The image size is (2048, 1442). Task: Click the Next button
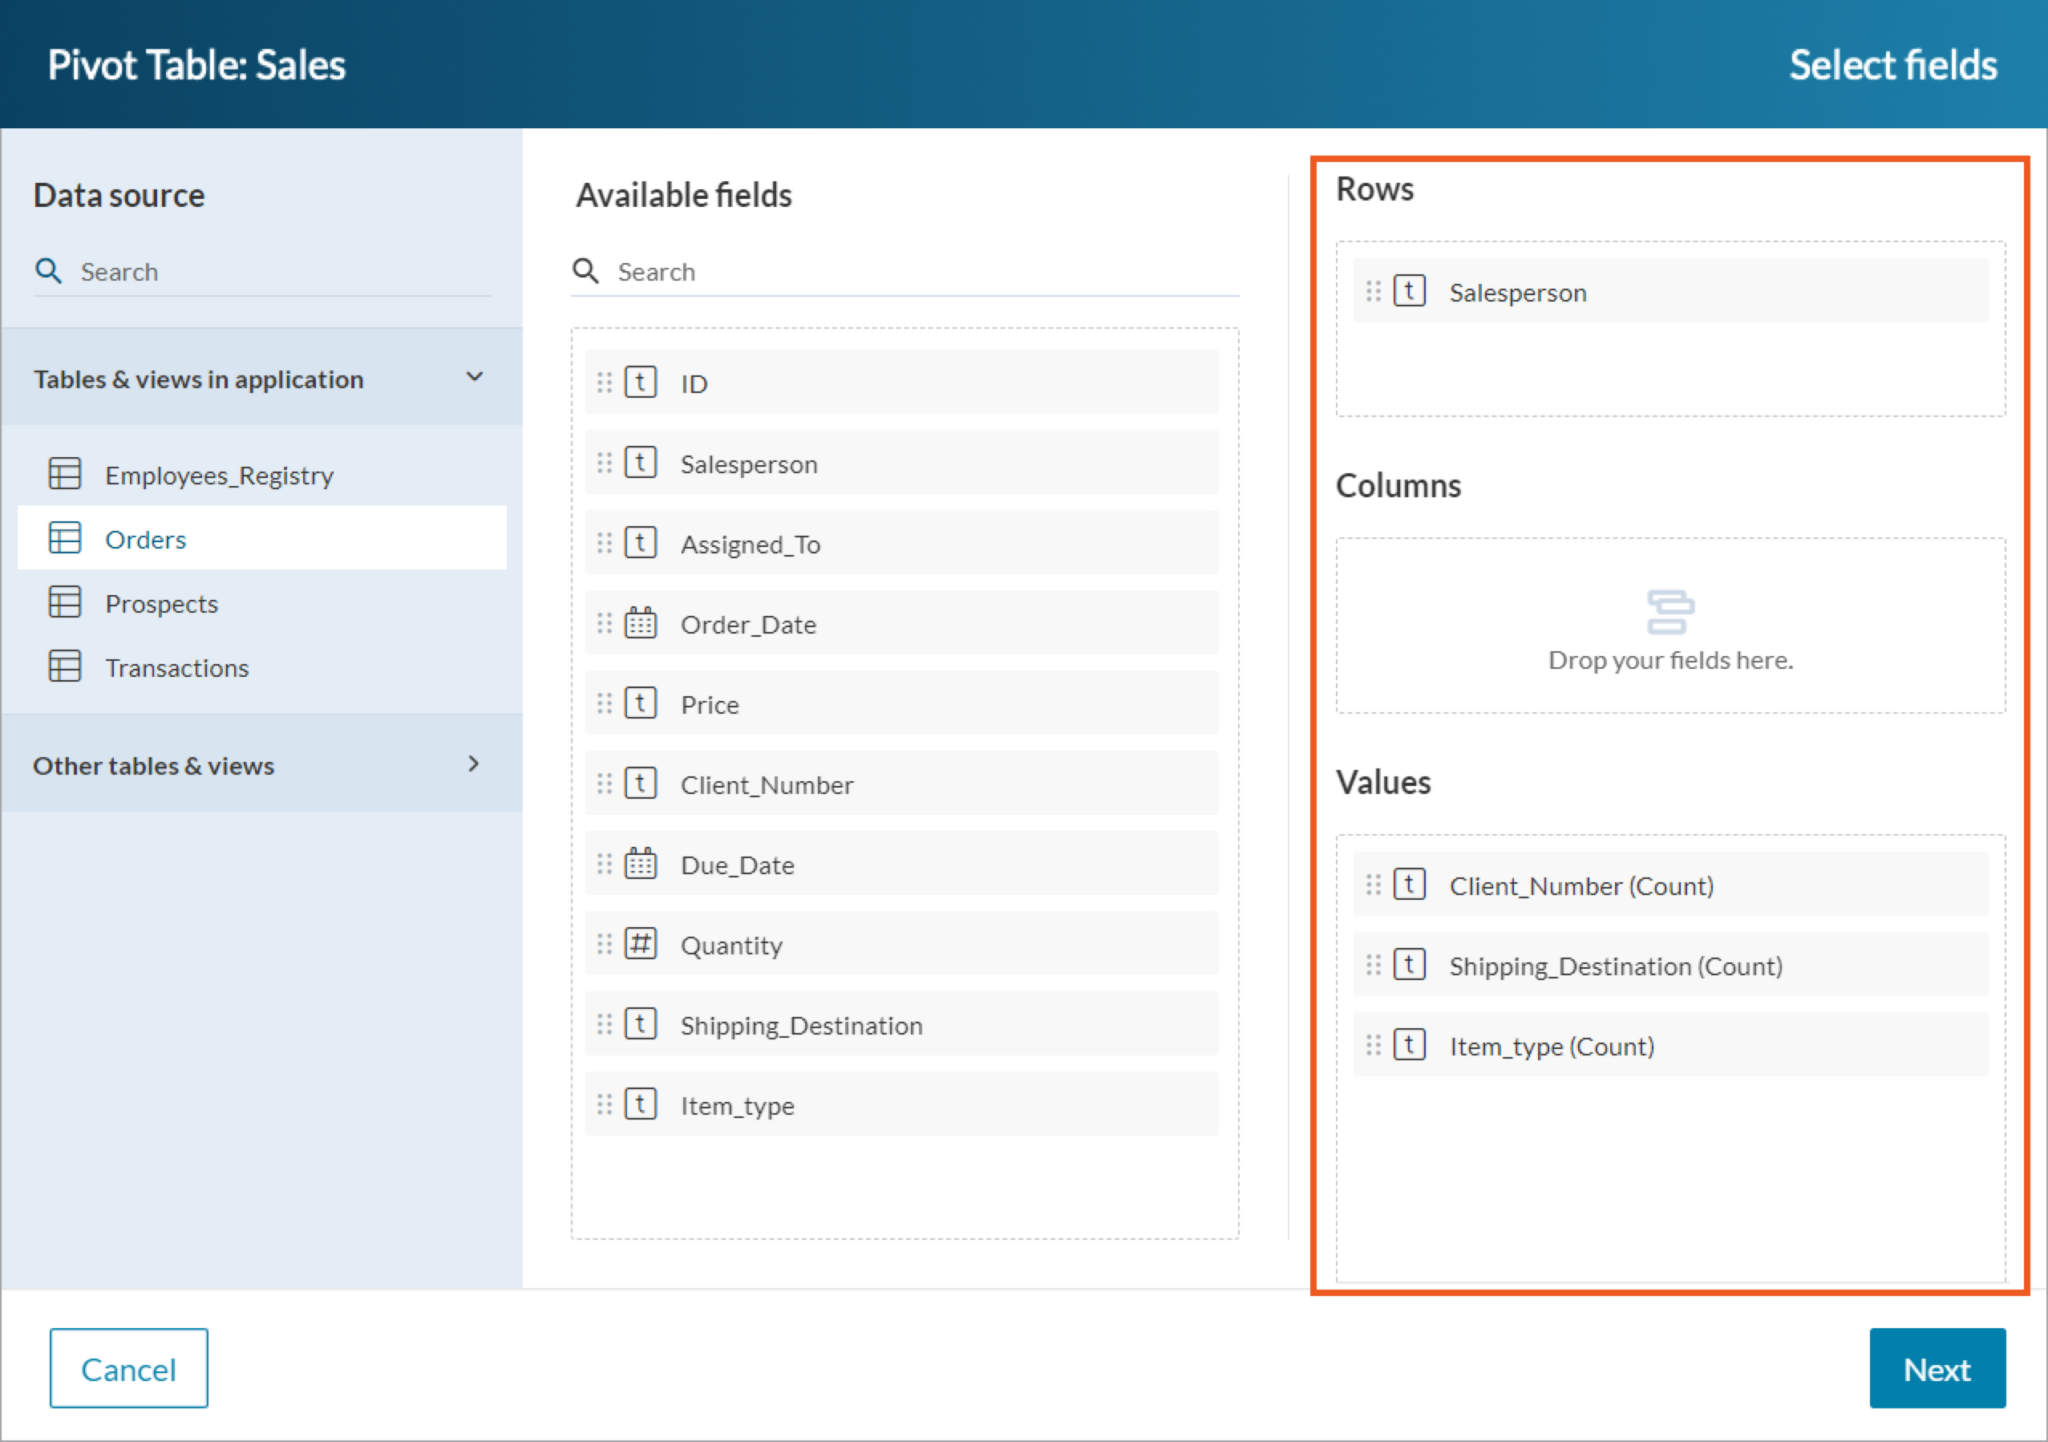[1937, 1368]
